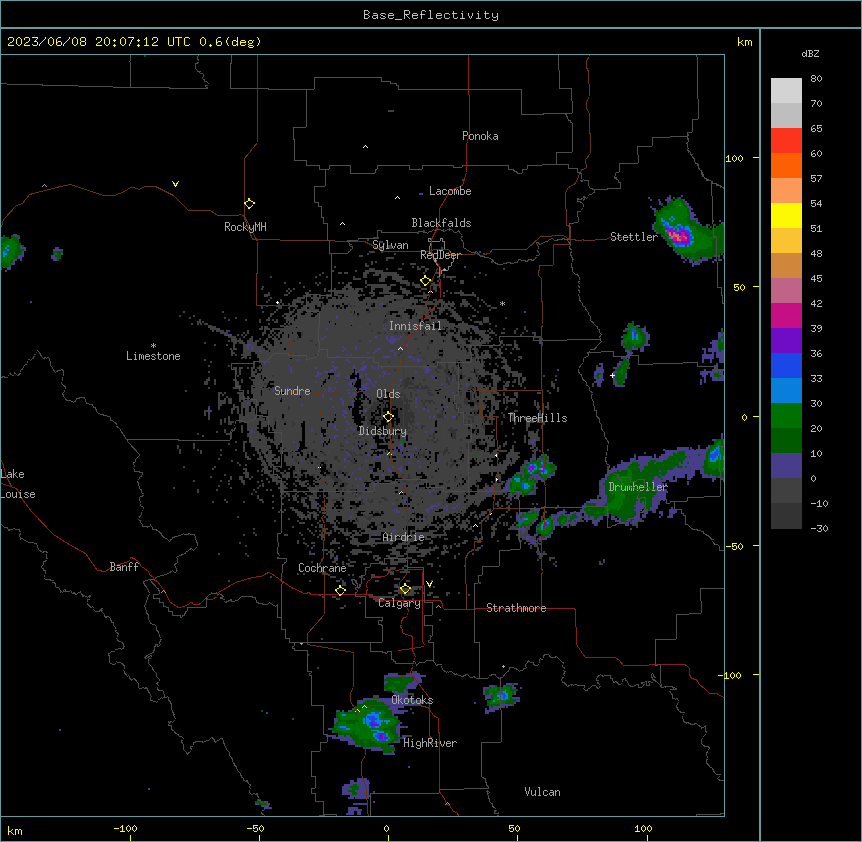Select the Stettler label

click(633, 237)
